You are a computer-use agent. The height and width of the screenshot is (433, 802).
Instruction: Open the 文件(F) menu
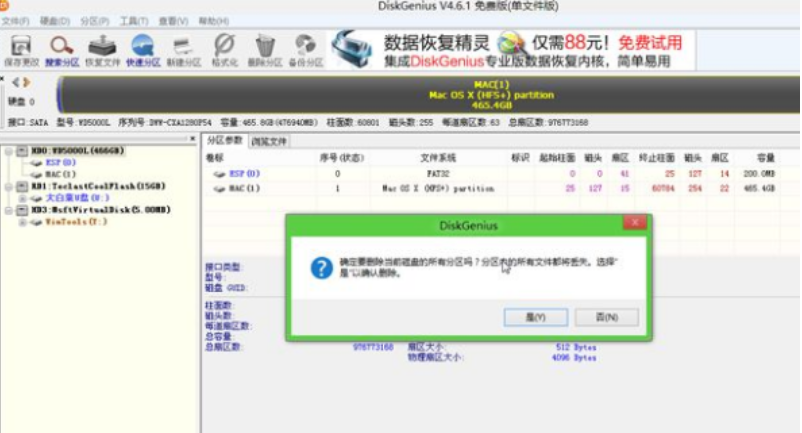(16, 20)
